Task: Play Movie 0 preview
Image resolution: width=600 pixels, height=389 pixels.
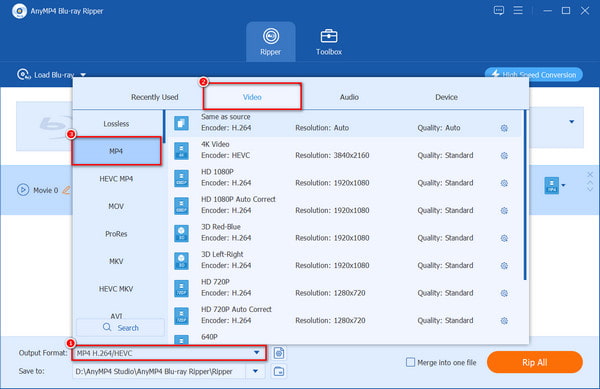Action: tap(23, 190)
